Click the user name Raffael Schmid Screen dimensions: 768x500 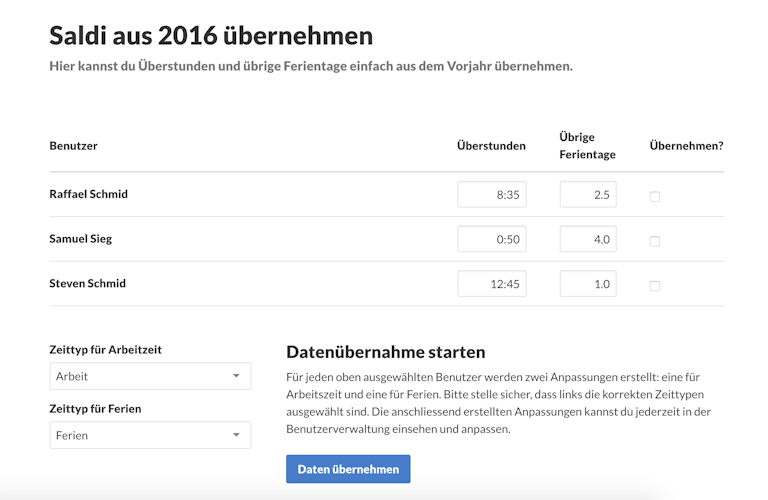point(88,194)
